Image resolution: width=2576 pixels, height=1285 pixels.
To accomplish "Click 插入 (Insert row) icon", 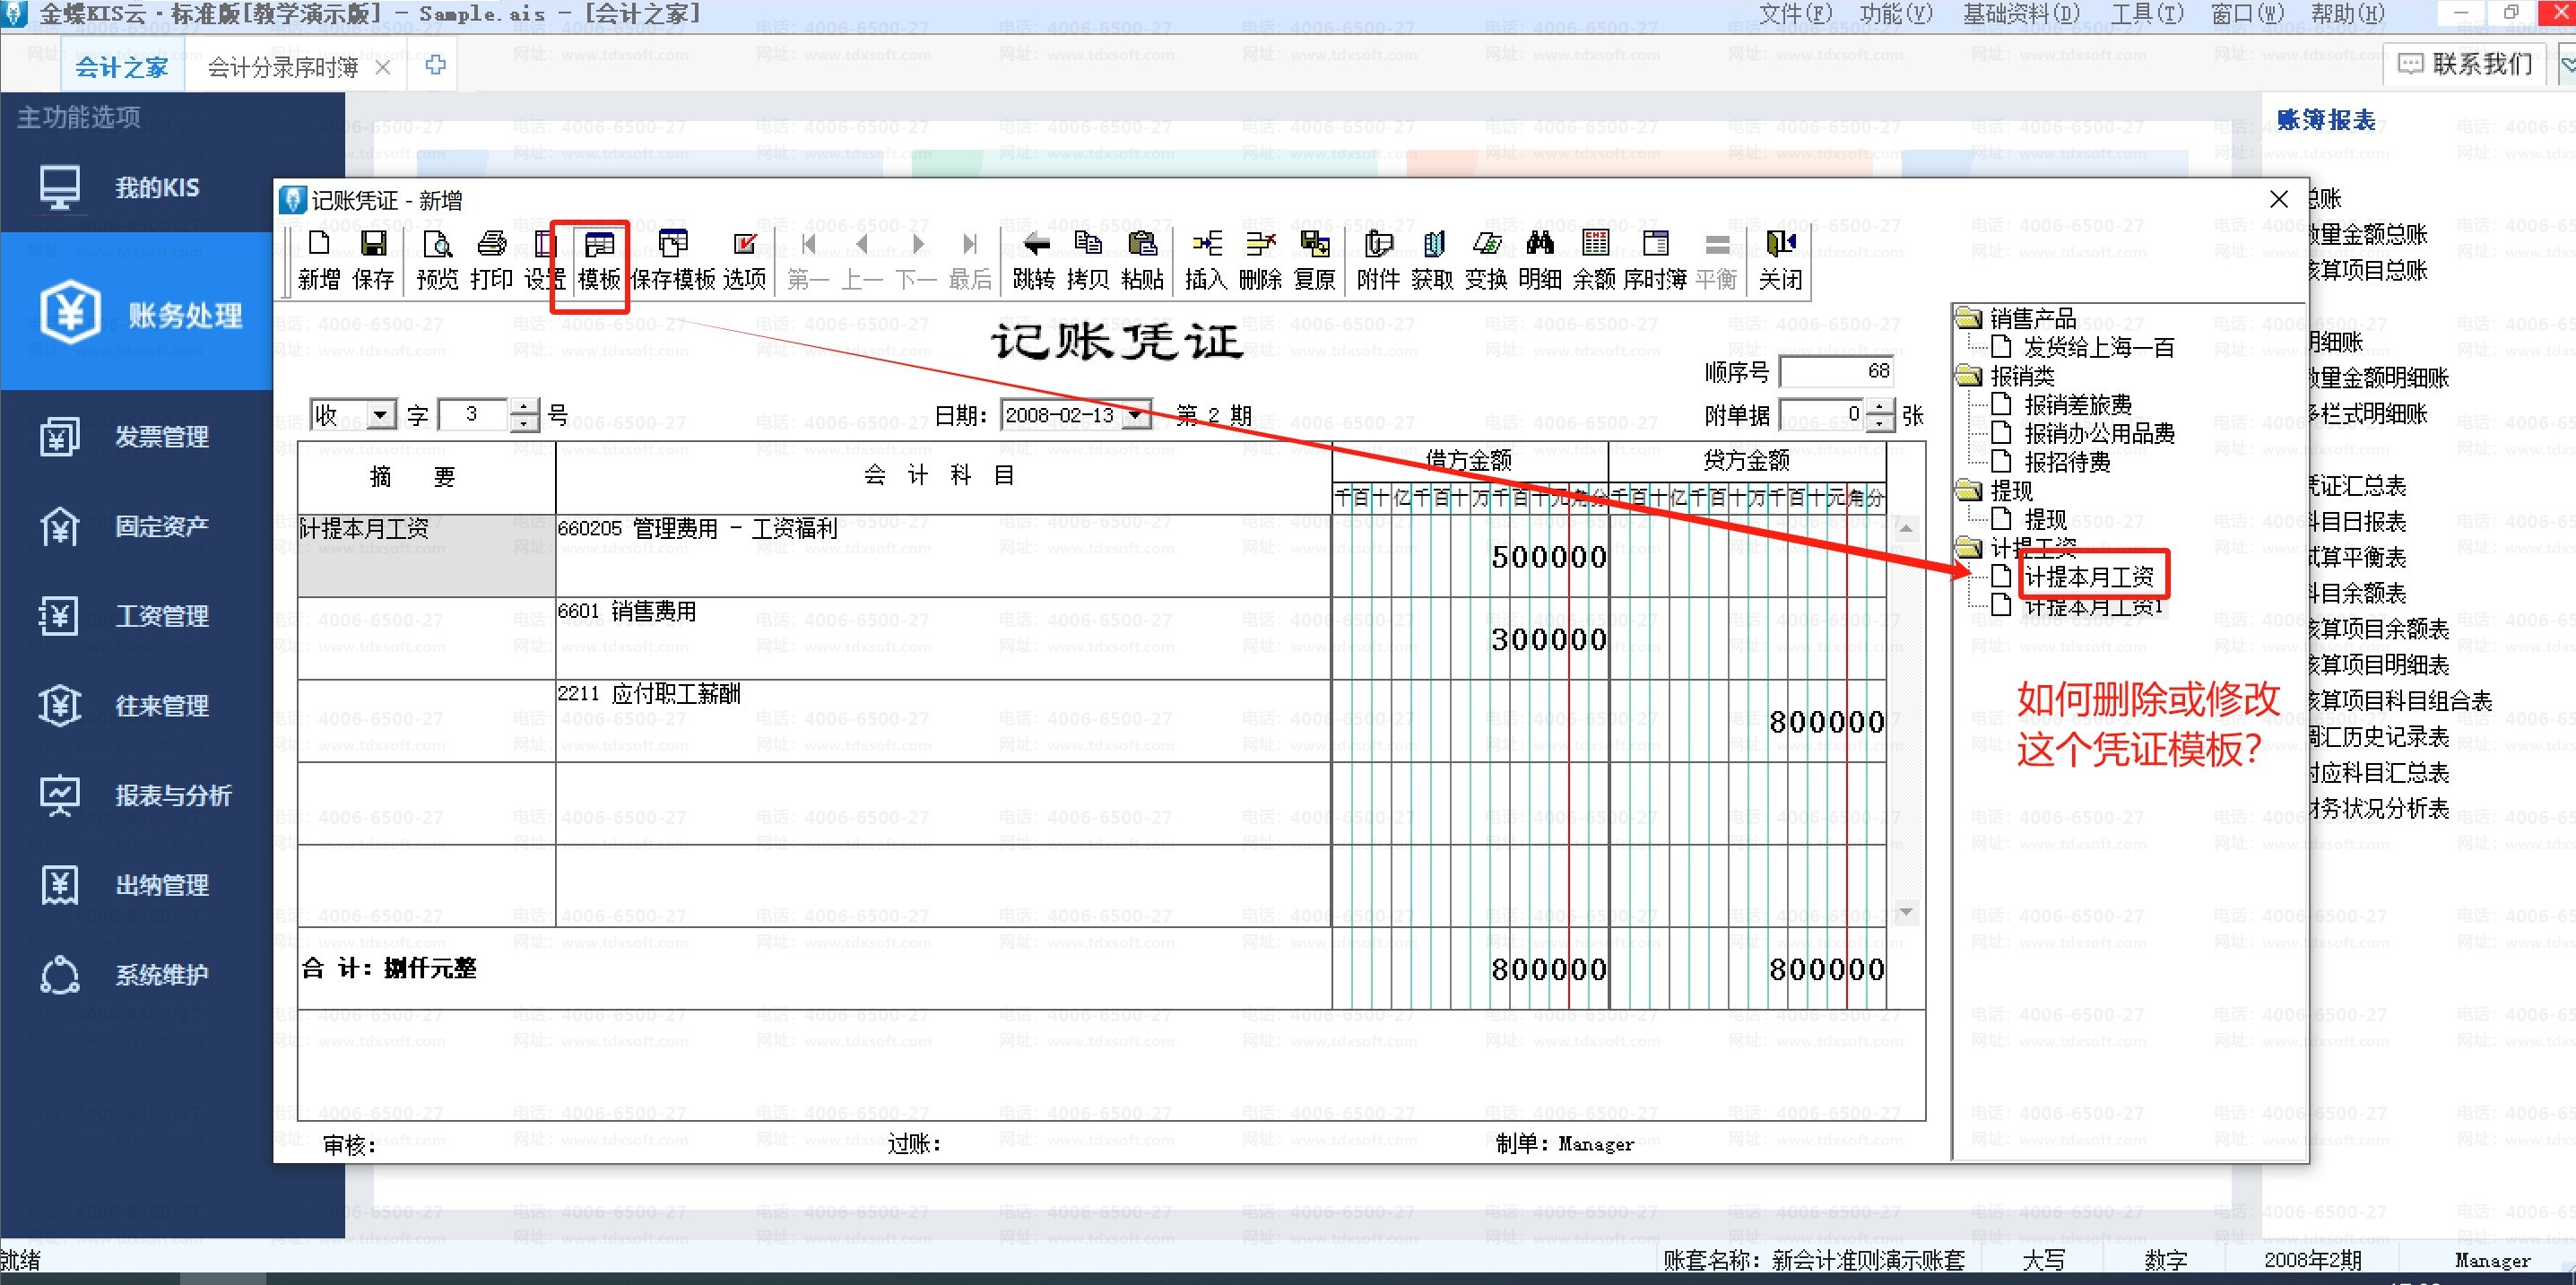I will click(1206, 260).
